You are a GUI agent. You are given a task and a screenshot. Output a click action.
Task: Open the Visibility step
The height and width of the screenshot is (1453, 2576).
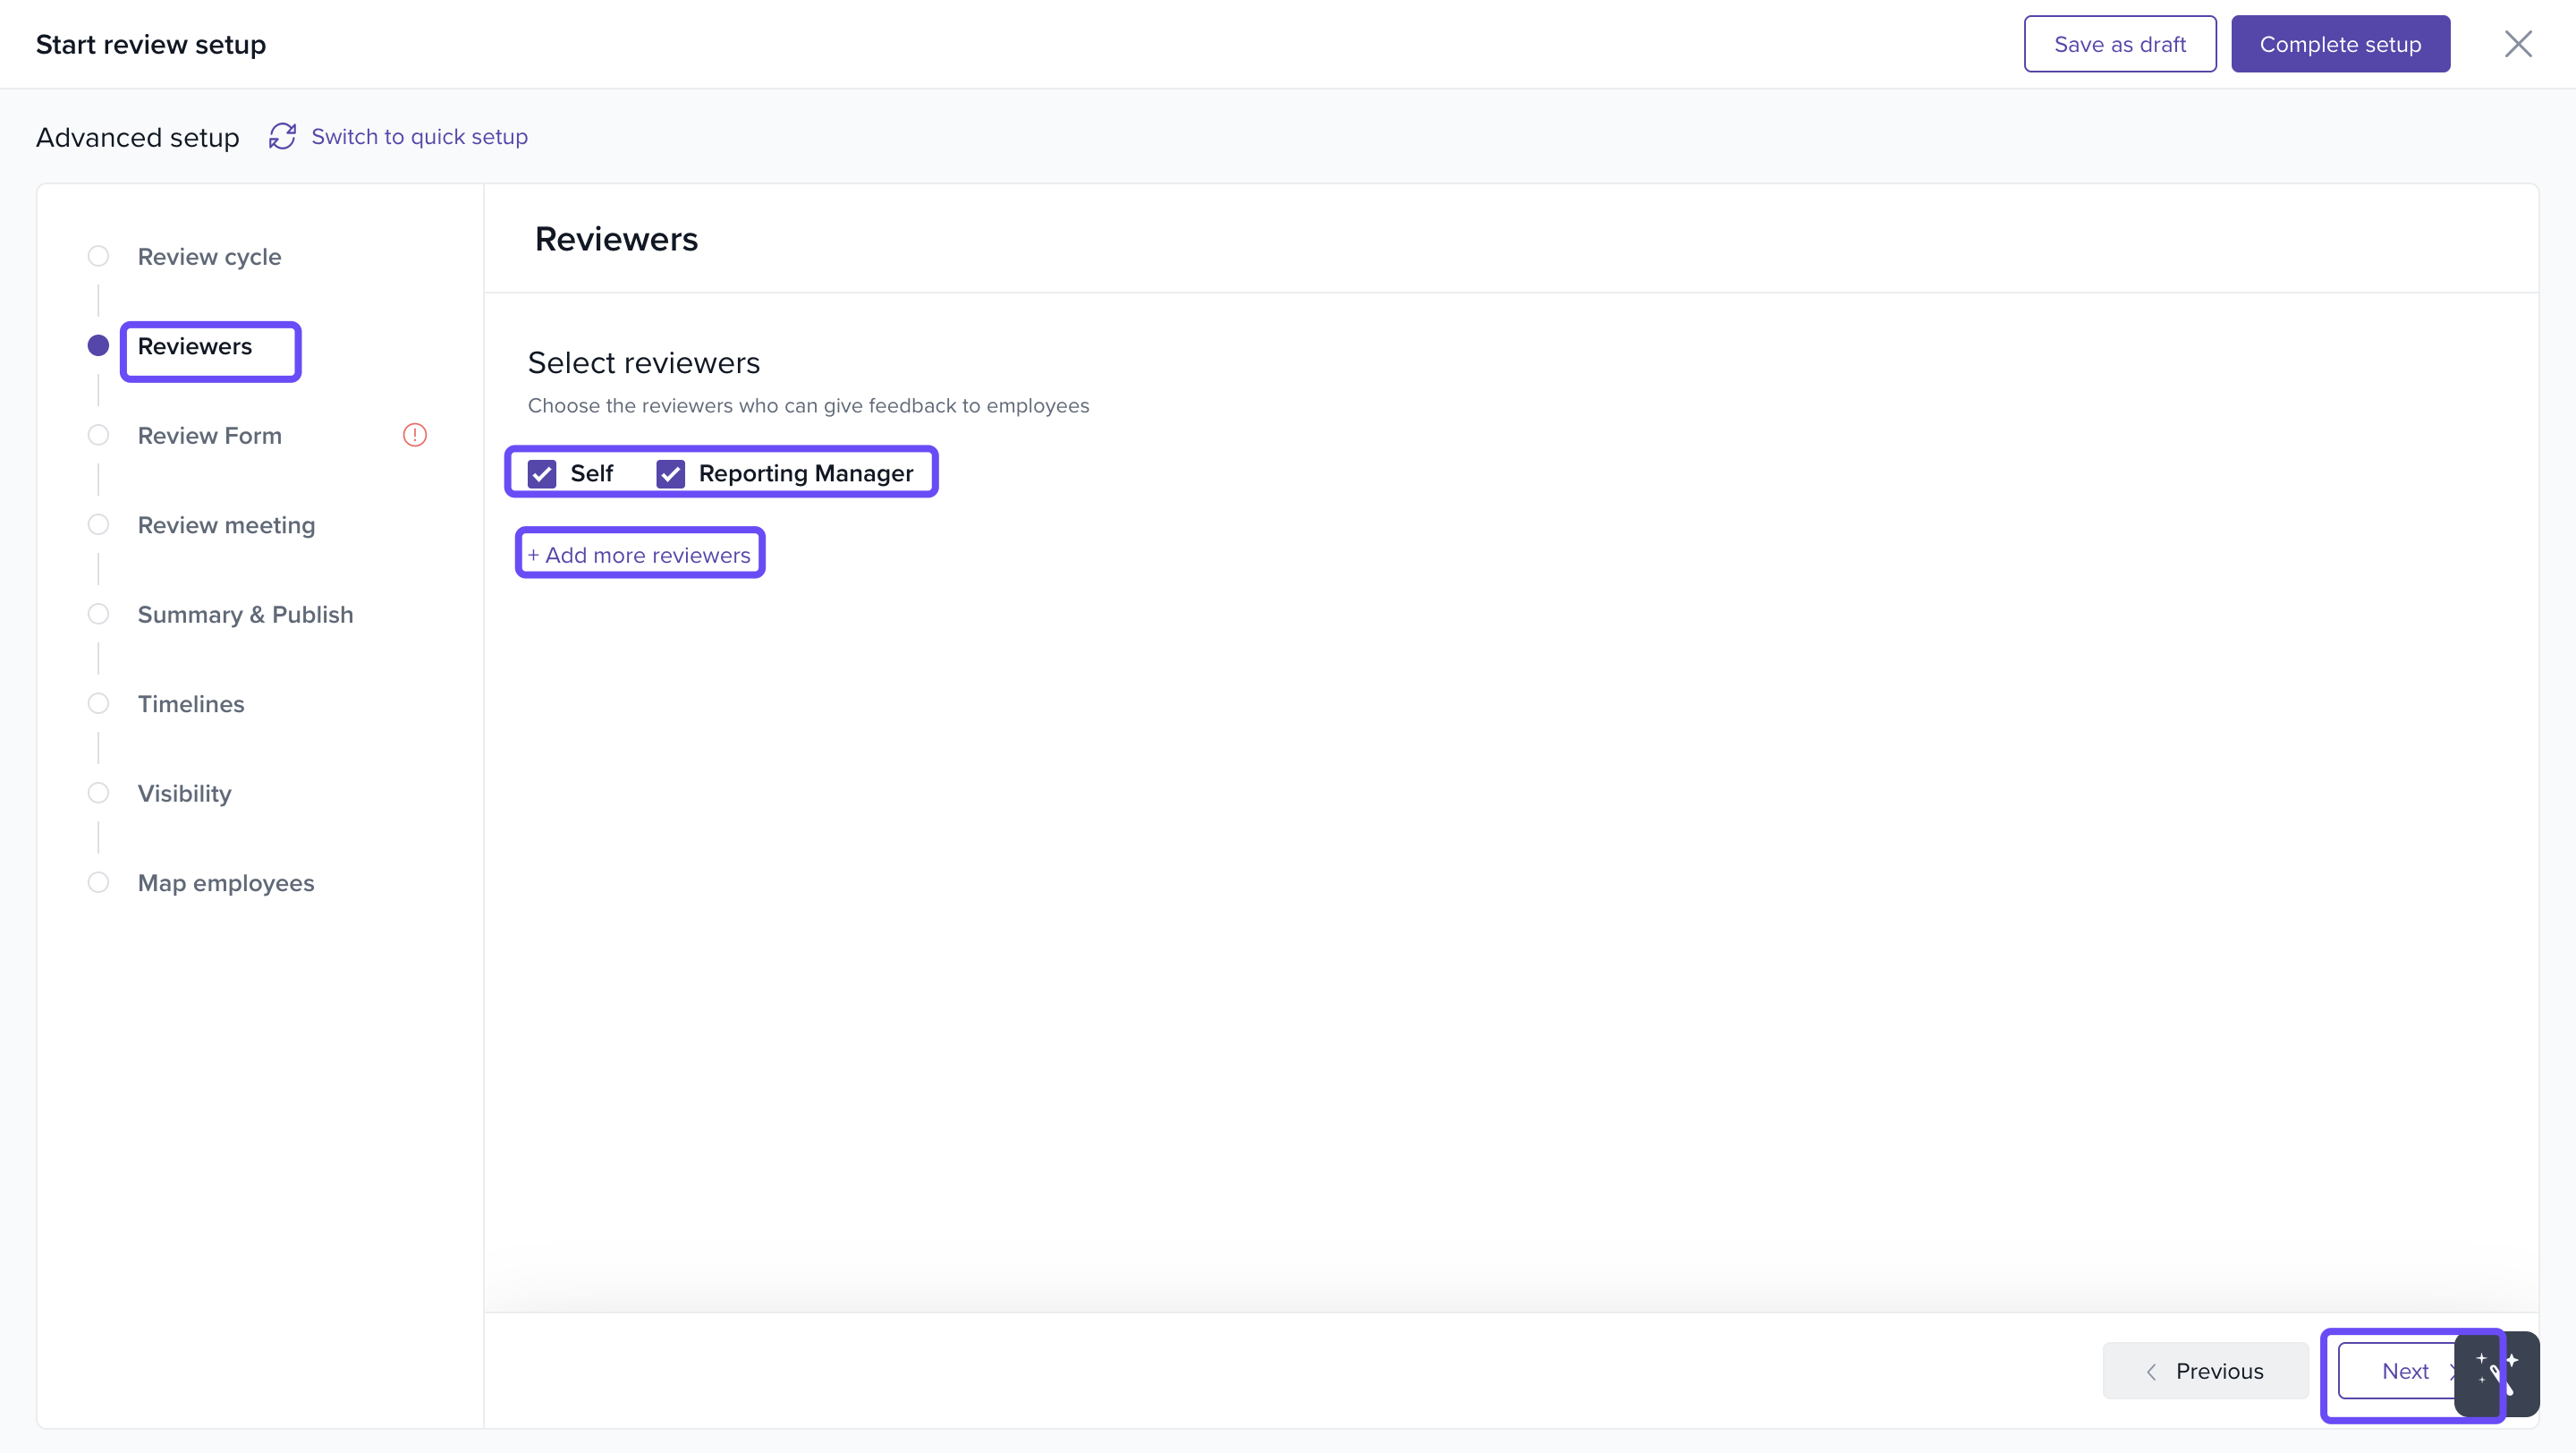185,794
